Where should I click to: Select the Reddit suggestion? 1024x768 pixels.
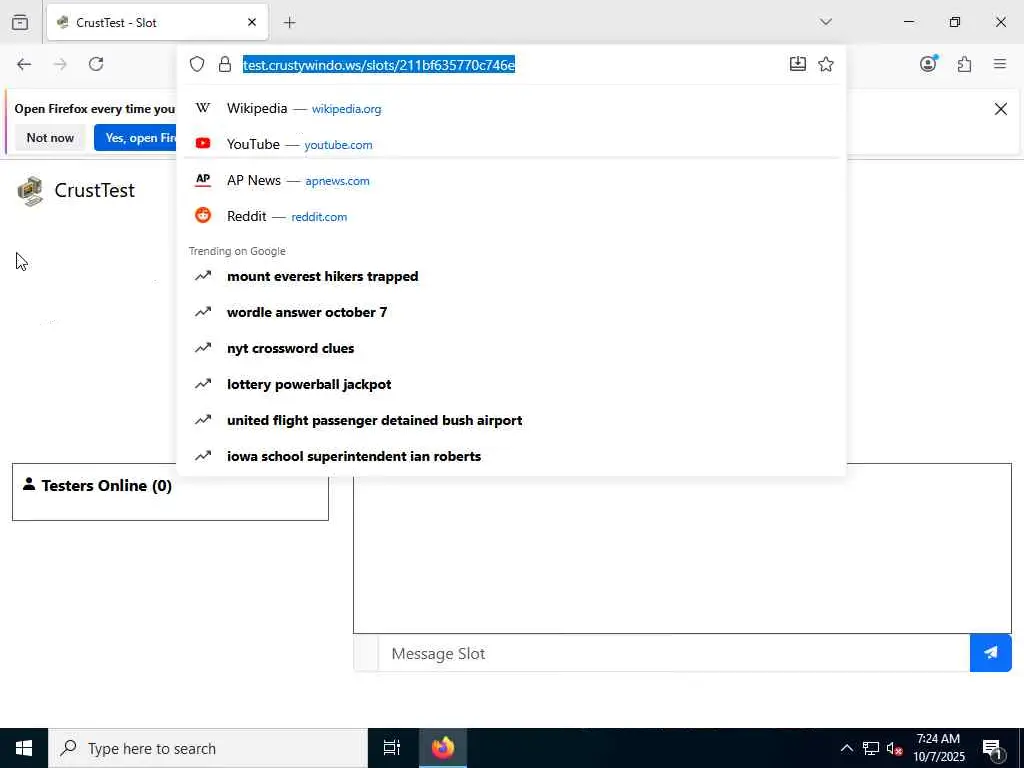(511, 216)
